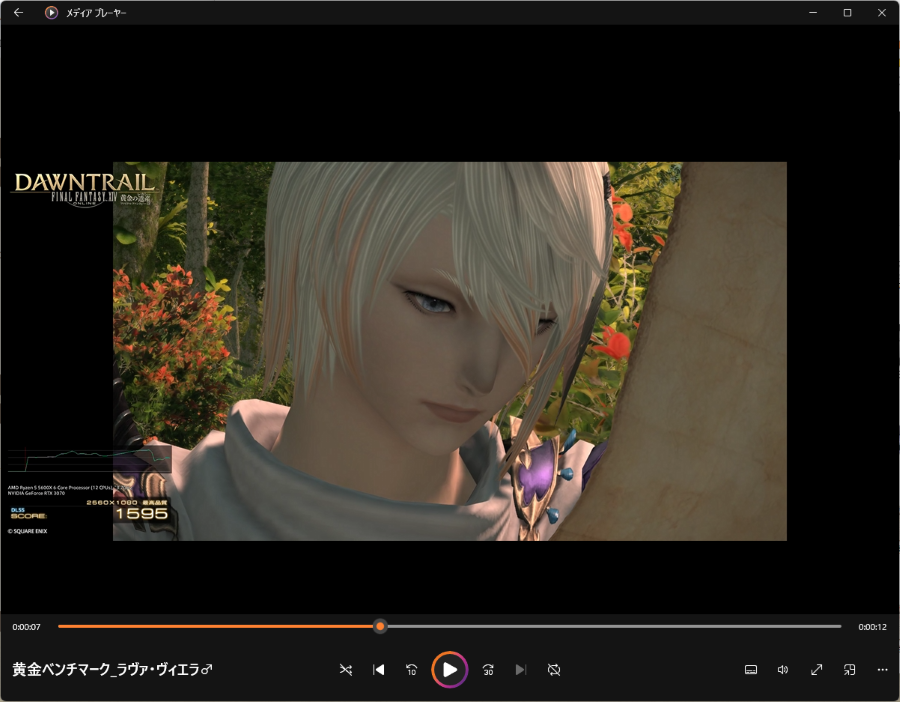Start playback with the Play button
Viewport: 900px width, 702px height.
(449, 669)
